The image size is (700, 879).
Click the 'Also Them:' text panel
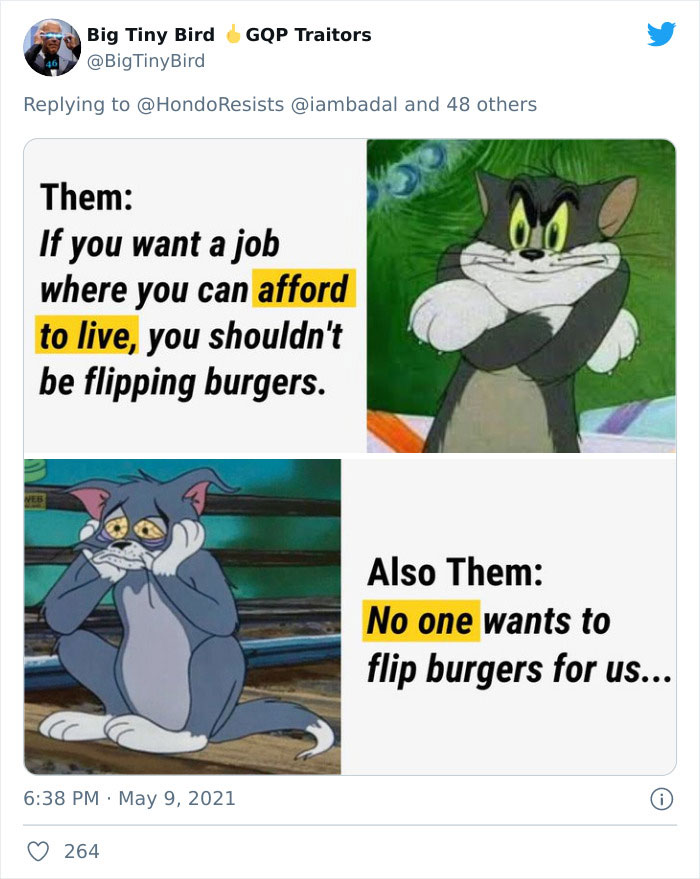[x=508, y=617]
